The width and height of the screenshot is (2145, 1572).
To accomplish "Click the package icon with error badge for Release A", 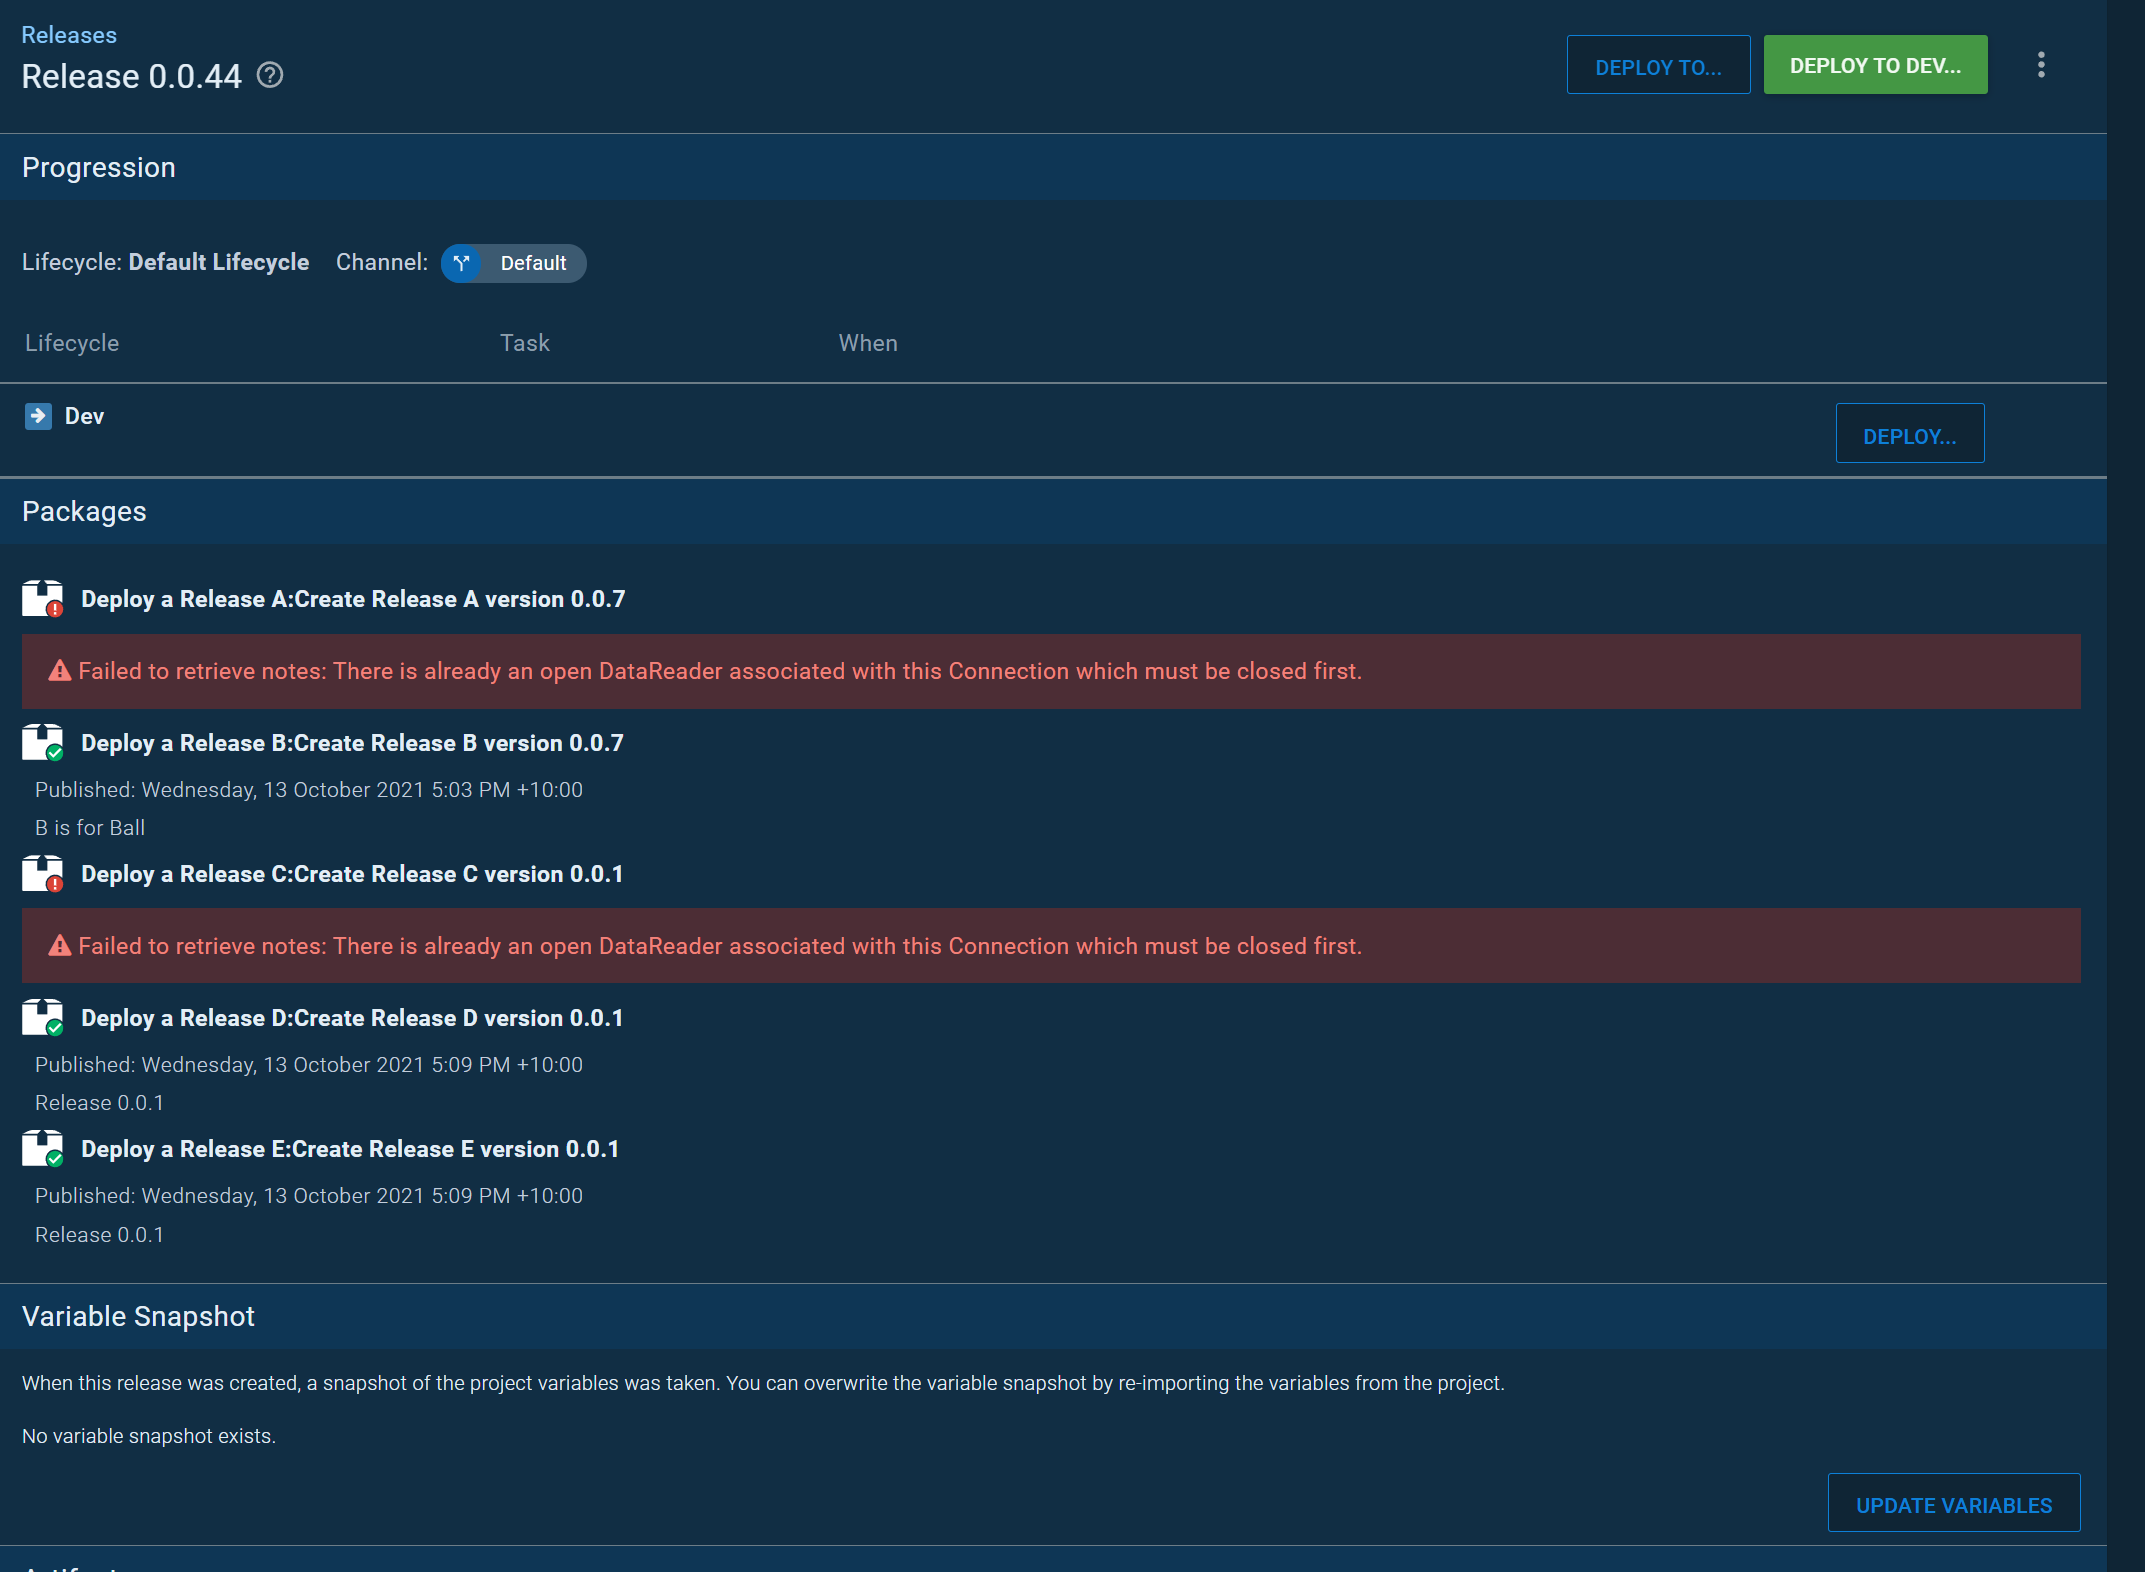I will (x=42, y=598).
